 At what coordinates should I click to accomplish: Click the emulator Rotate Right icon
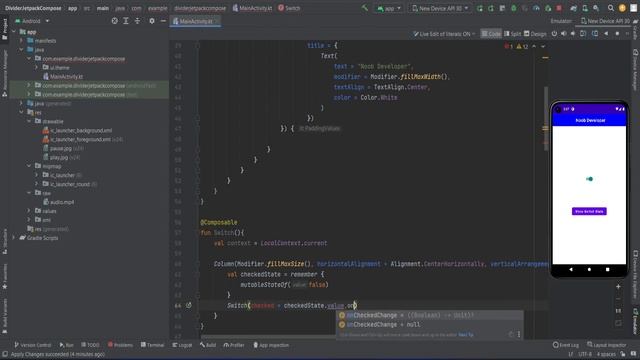point(595,34)
